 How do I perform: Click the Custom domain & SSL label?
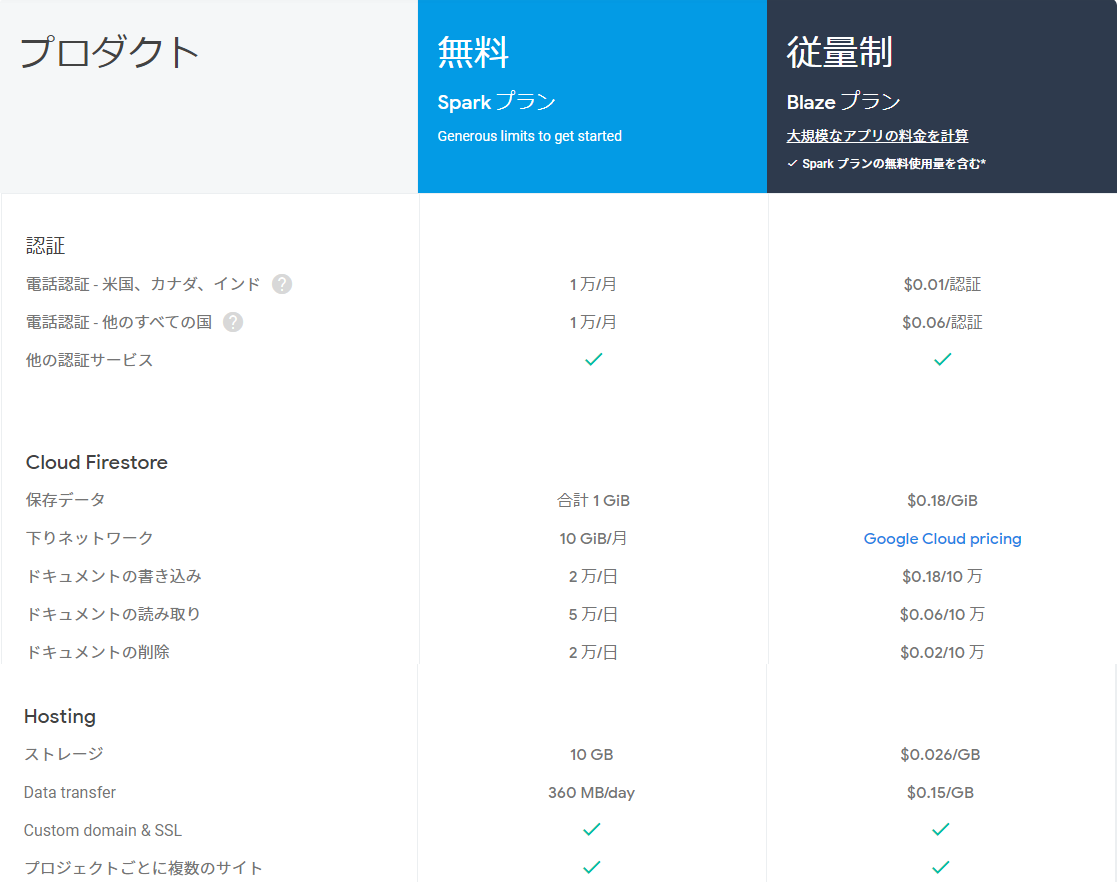[x=103, y=830]
